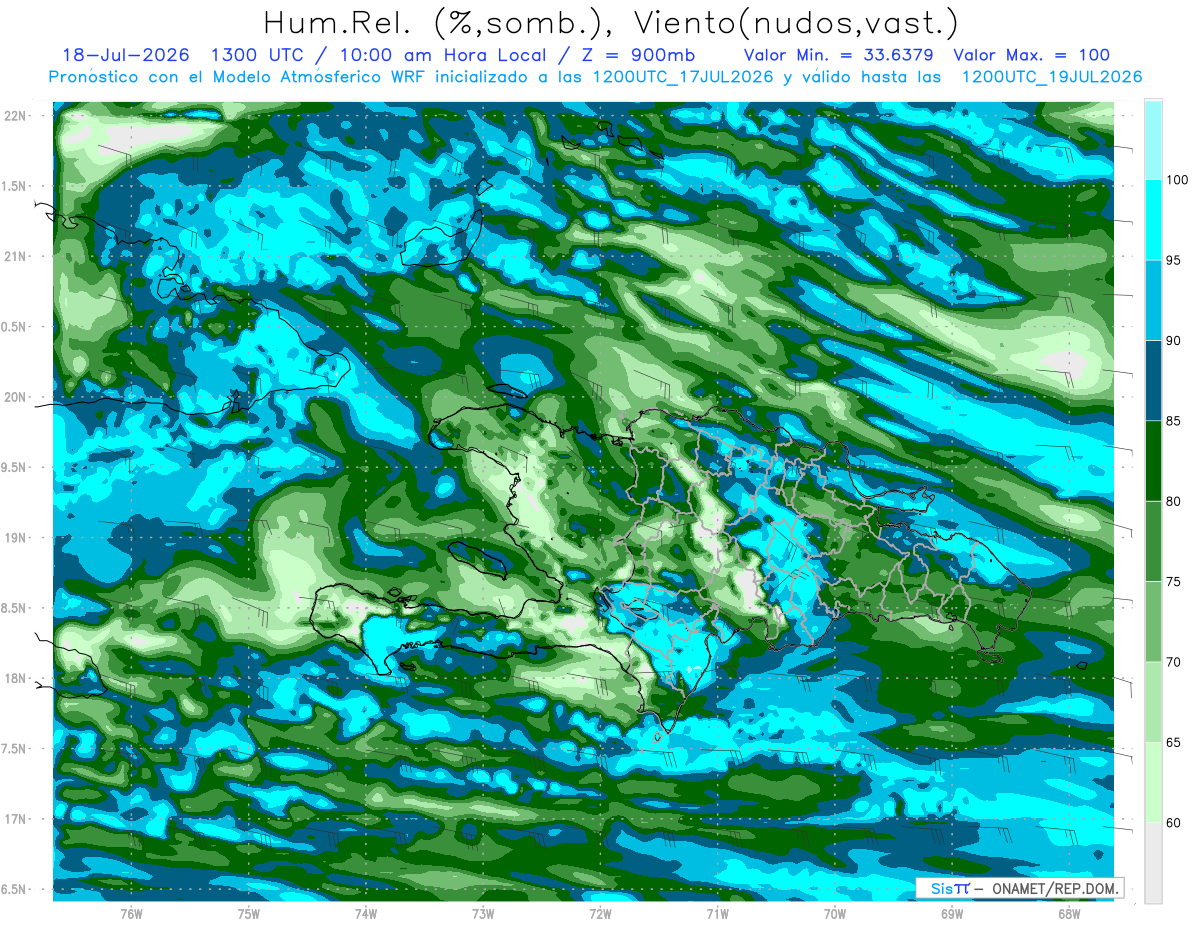Pick the light green 65–70 legend band

click(x=1153, y=702)
